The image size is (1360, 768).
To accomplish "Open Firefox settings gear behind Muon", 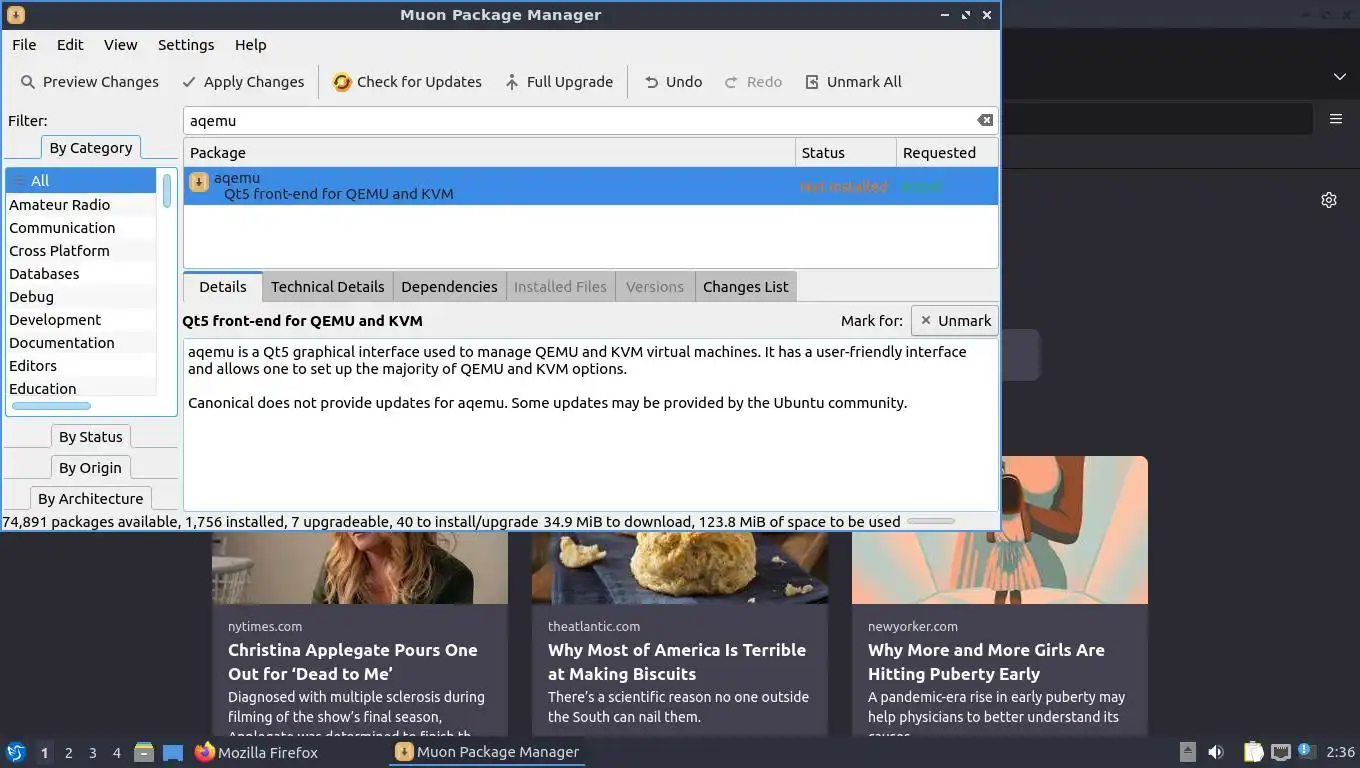I will [x=1329, y=200].
